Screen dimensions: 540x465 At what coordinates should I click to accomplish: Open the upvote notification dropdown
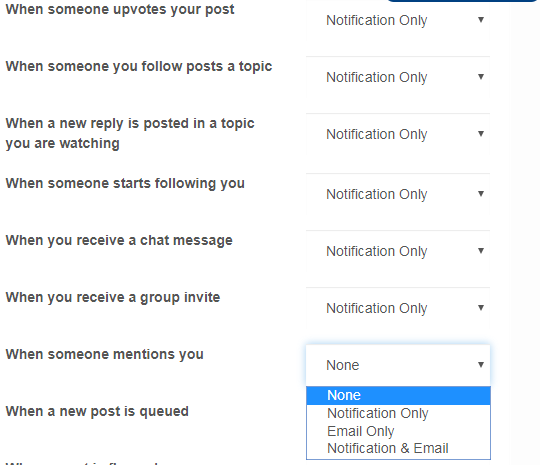tap(398, 20)
